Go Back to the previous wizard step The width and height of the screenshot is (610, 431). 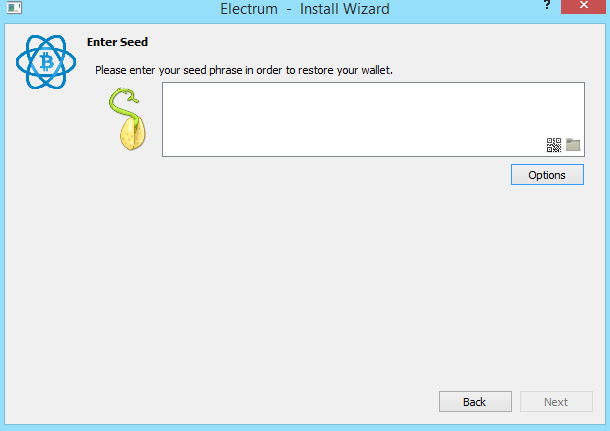coord(475,401)
